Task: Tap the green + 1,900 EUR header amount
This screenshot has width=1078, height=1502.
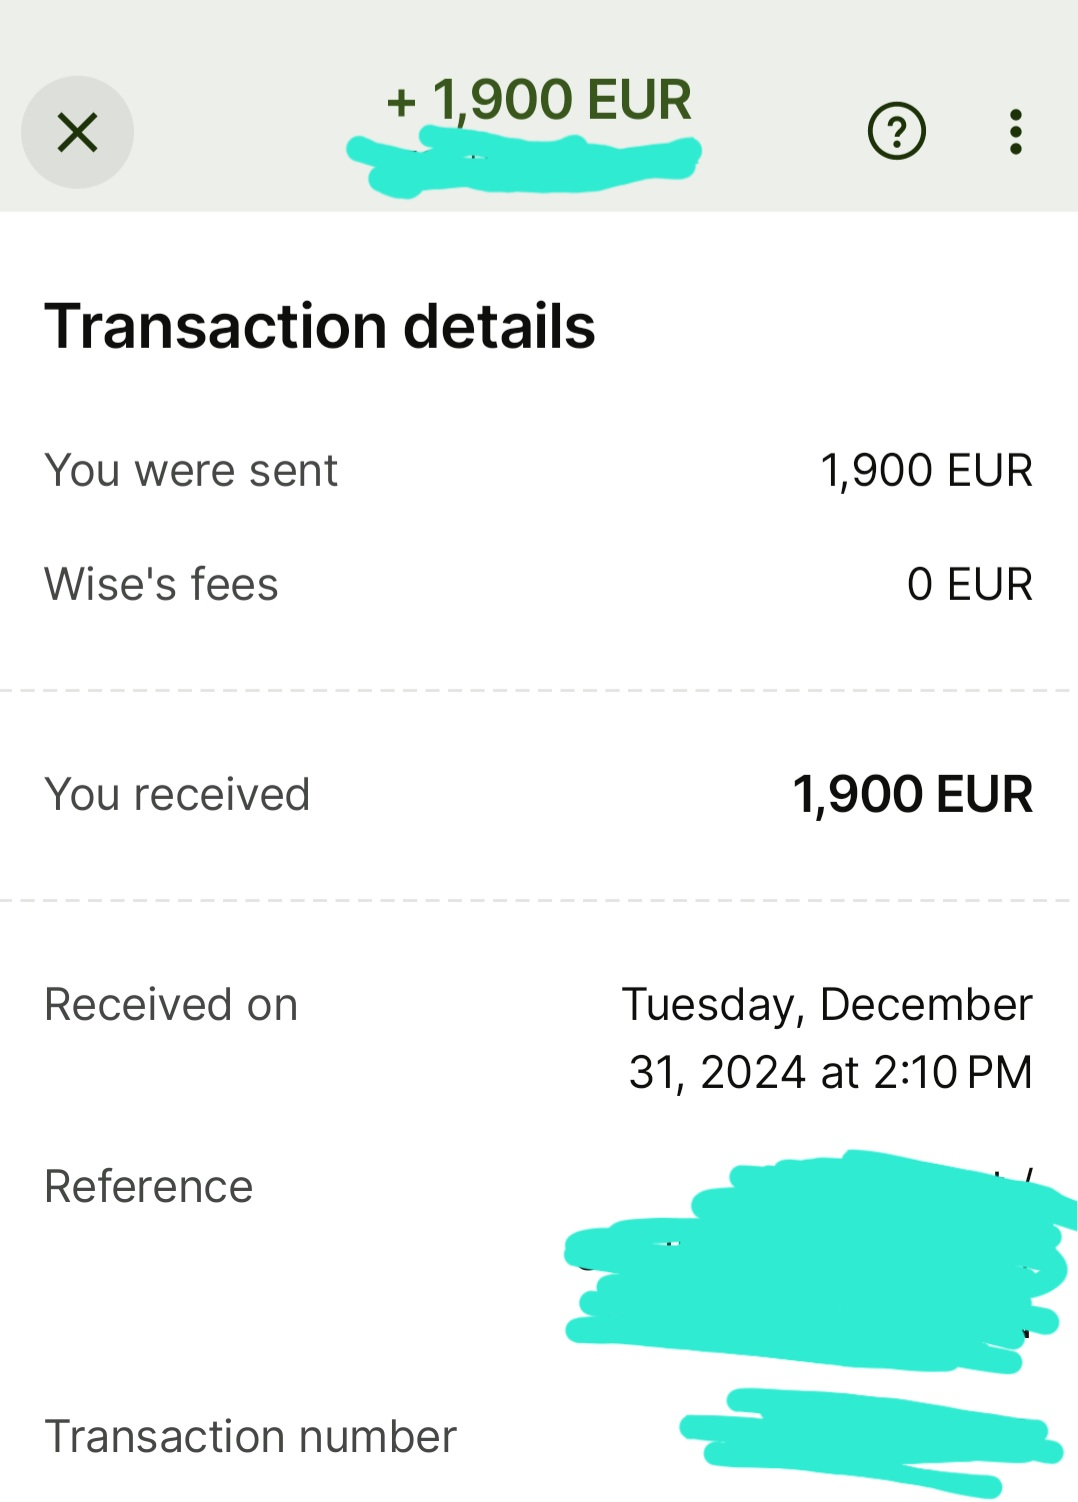Action: click(x=540, y=100)
